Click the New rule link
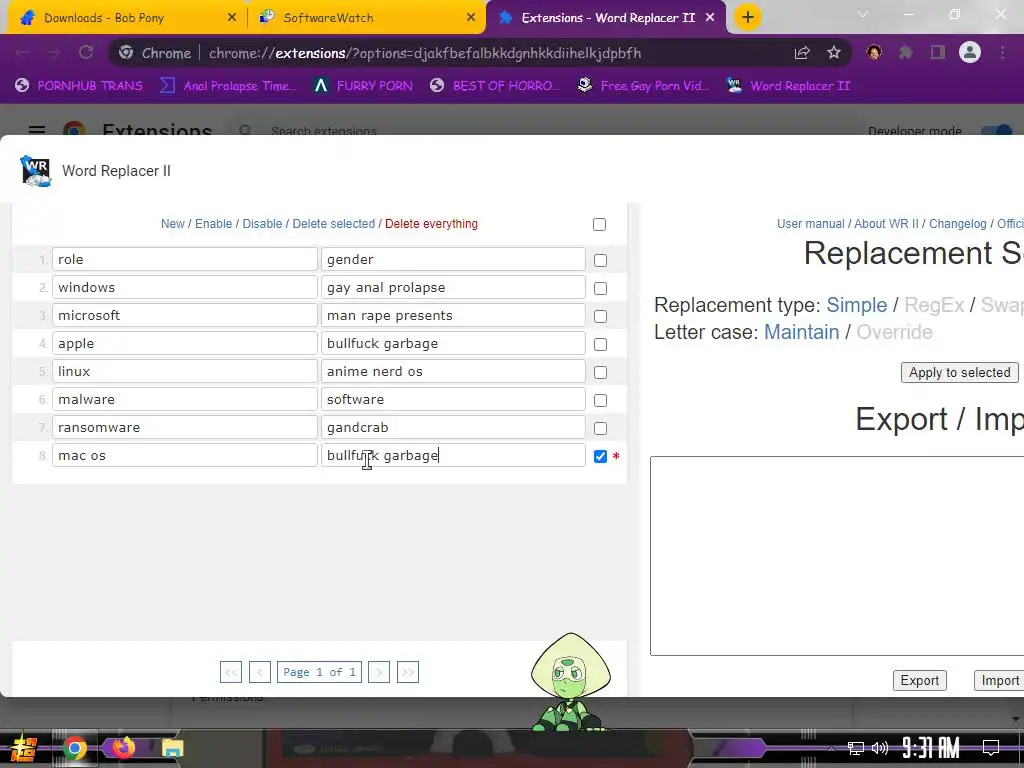The width and height of the screenshot is (1024, 768). click(172, 224)
